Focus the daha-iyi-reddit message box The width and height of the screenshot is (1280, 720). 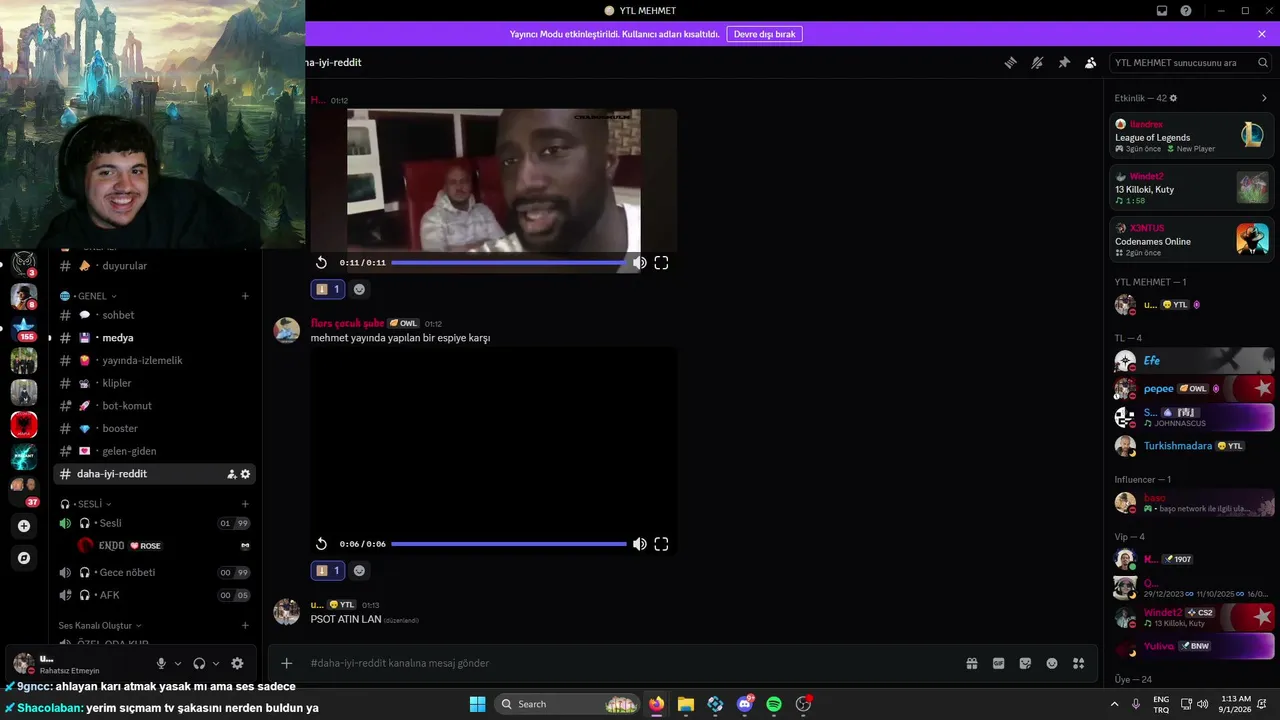[630, 663]
